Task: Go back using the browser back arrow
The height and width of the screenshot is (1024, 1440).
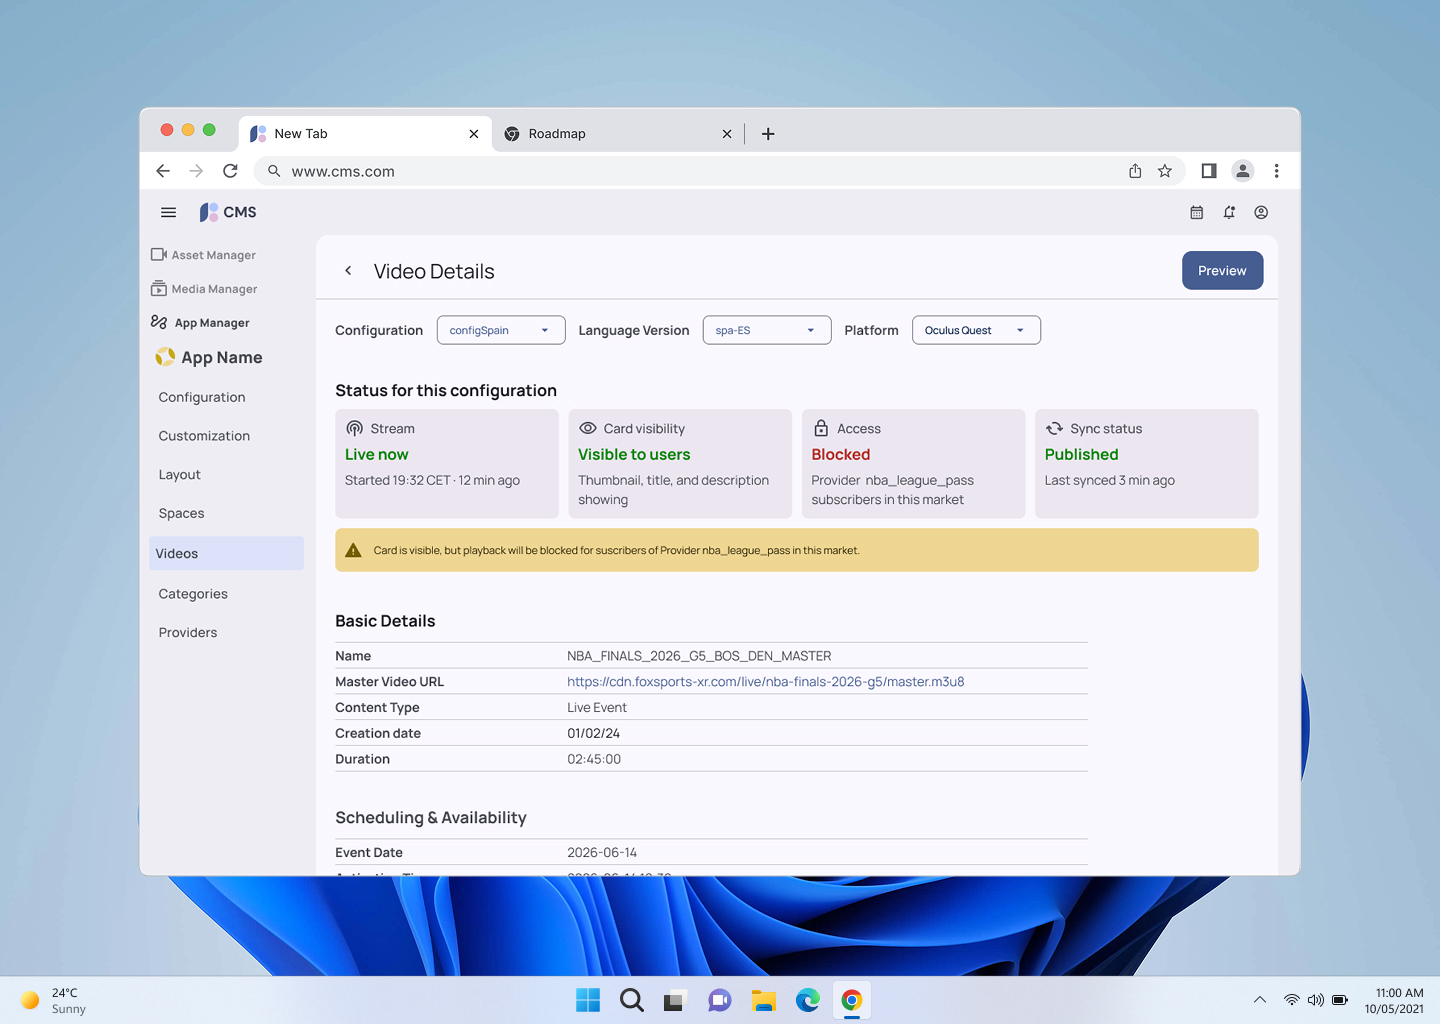Action: (x=163, y=171)
